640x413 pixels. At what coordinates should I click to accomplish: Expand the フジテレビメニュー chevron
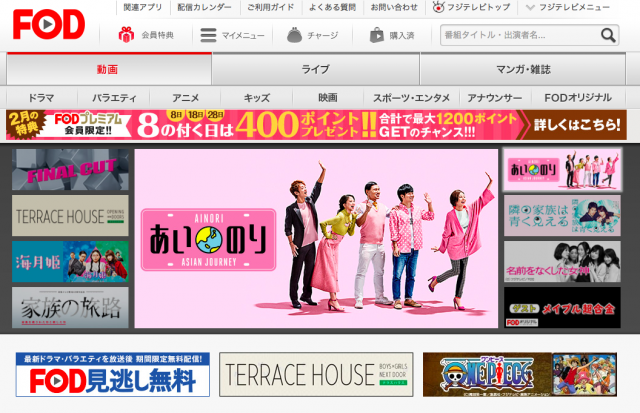click(x=530, y=7)
